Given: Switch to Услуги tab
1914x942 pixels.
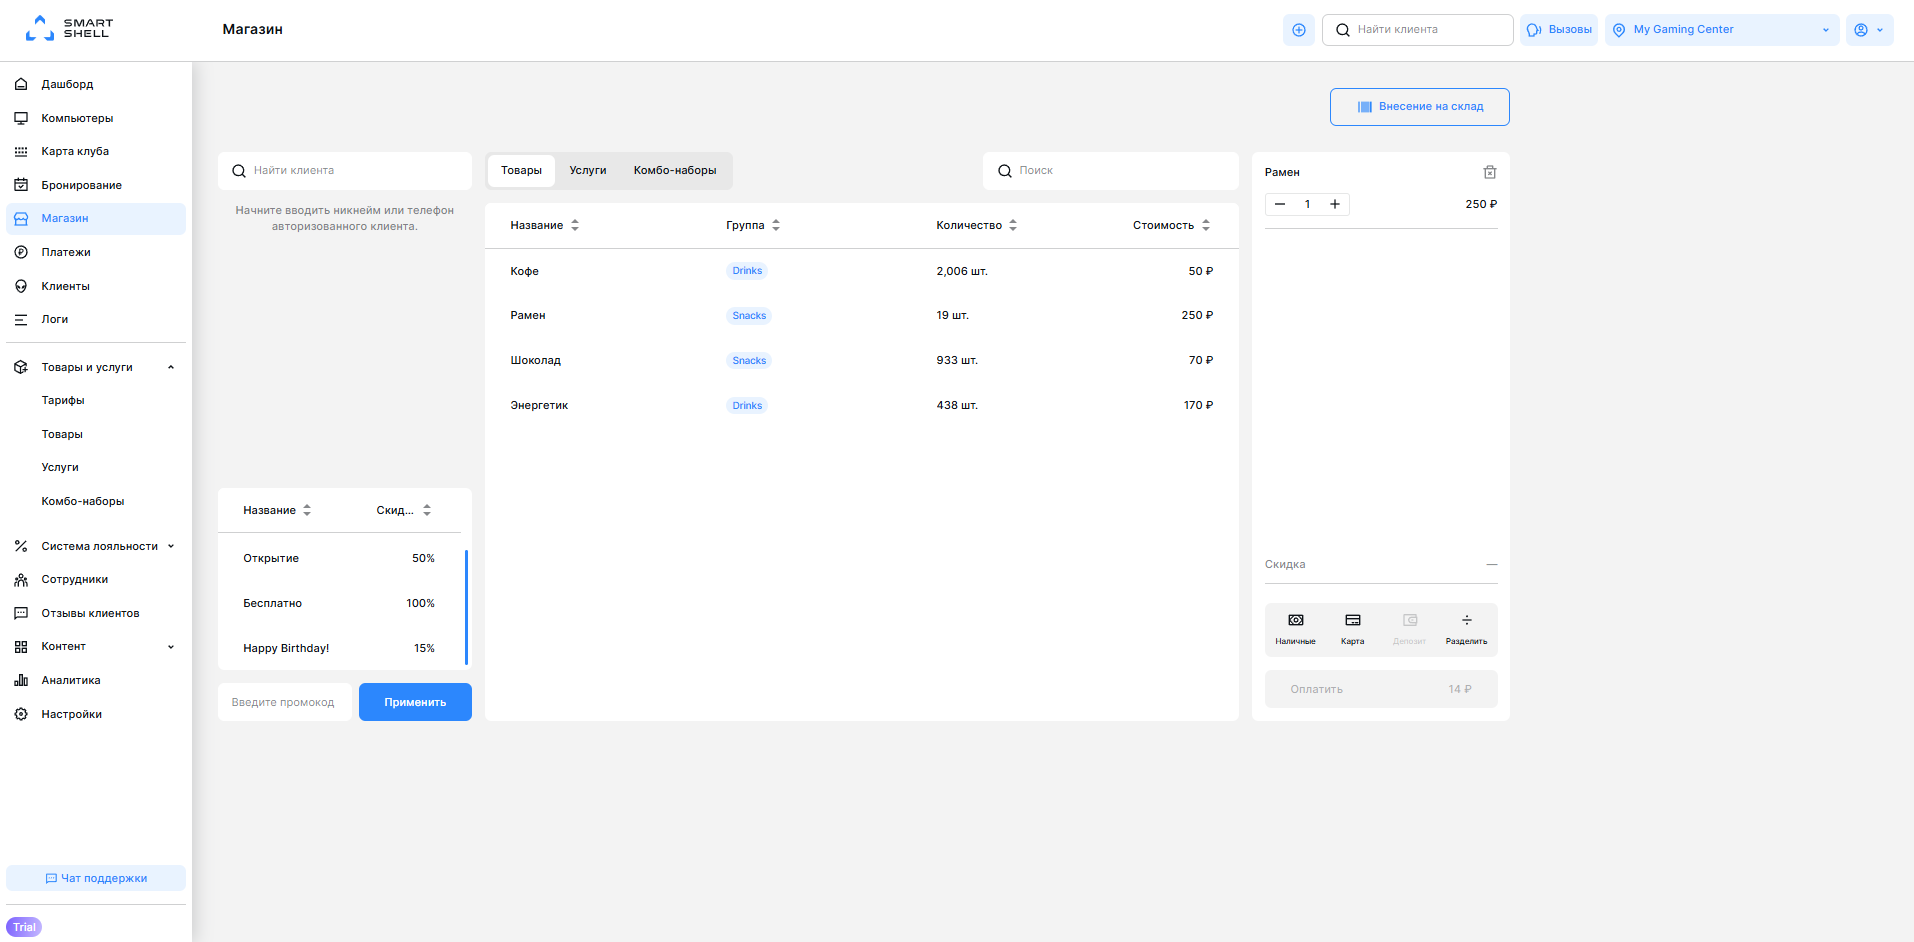Looking at the screenshot, I should point(588,170).
